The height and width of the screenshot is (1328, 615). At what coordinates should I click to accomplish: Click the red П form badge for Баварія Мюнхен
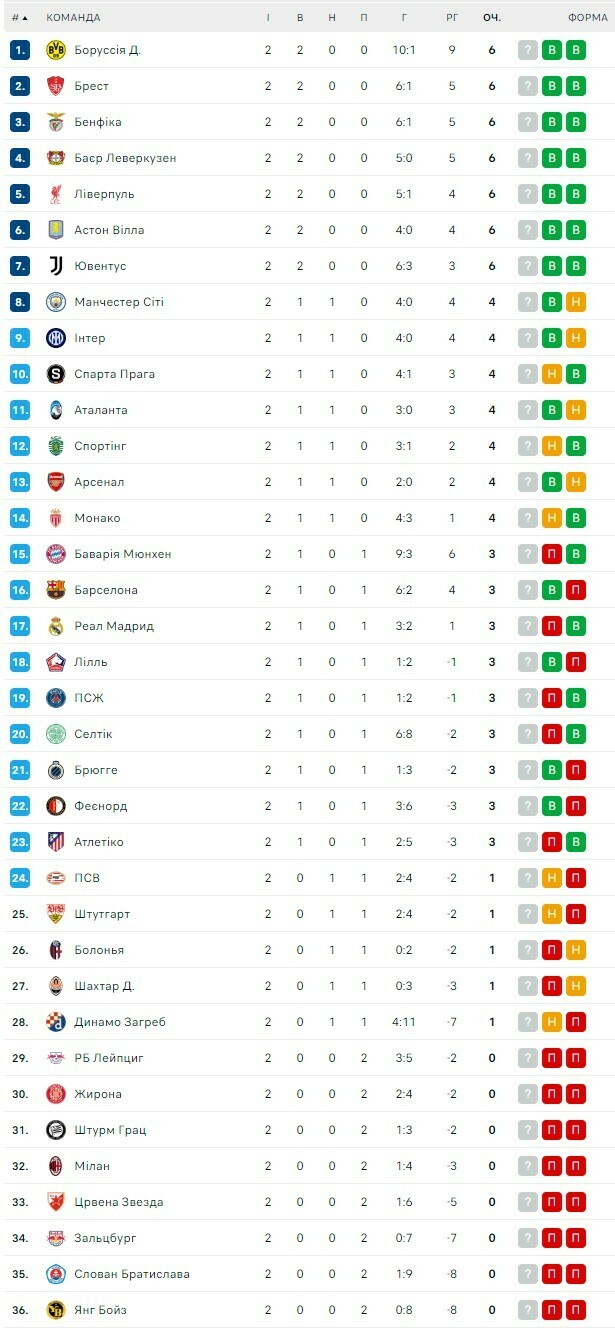point(551,554)
